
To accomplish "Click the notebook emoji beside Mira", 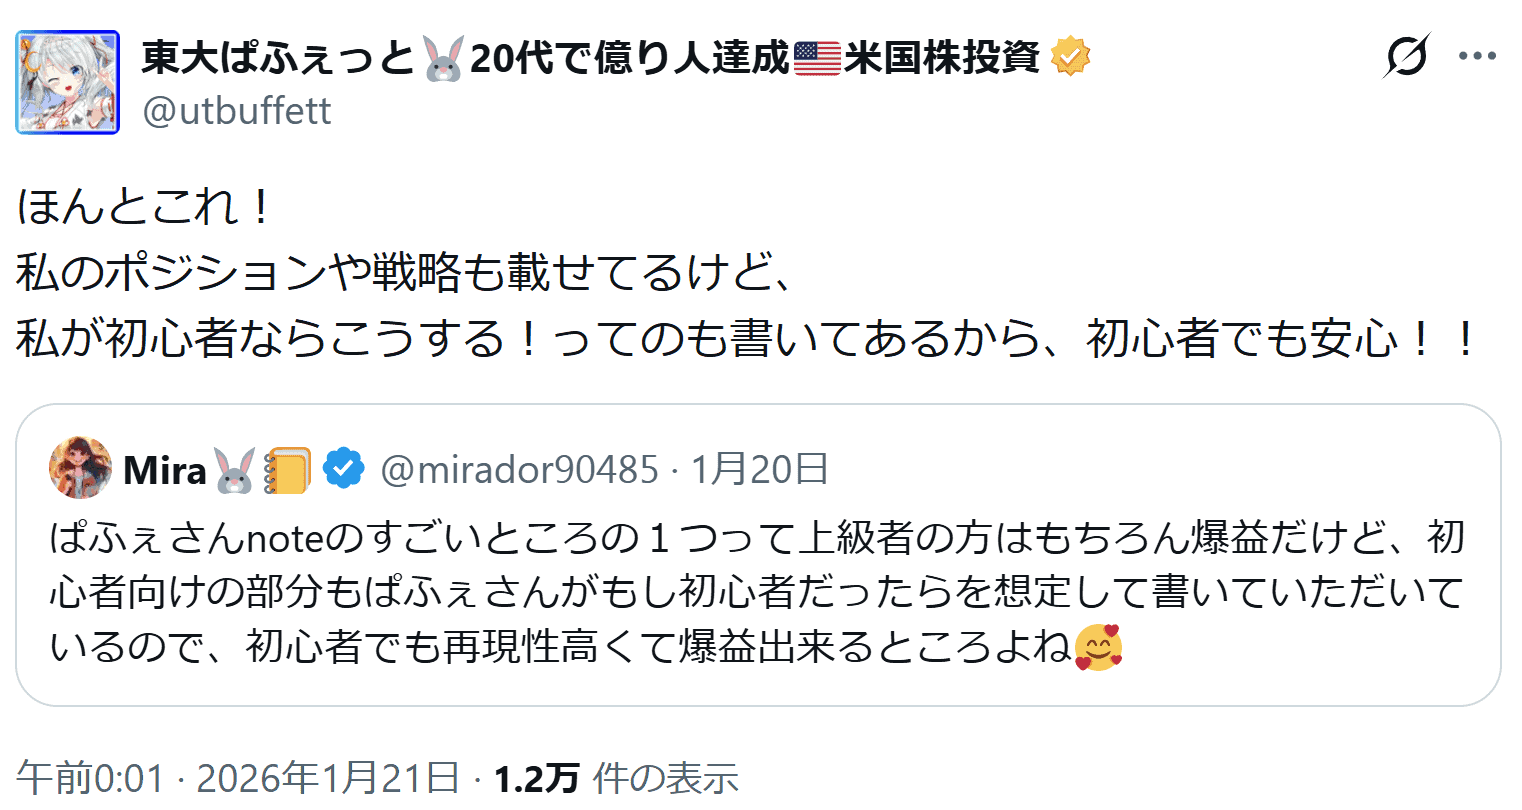I will 288,470.
